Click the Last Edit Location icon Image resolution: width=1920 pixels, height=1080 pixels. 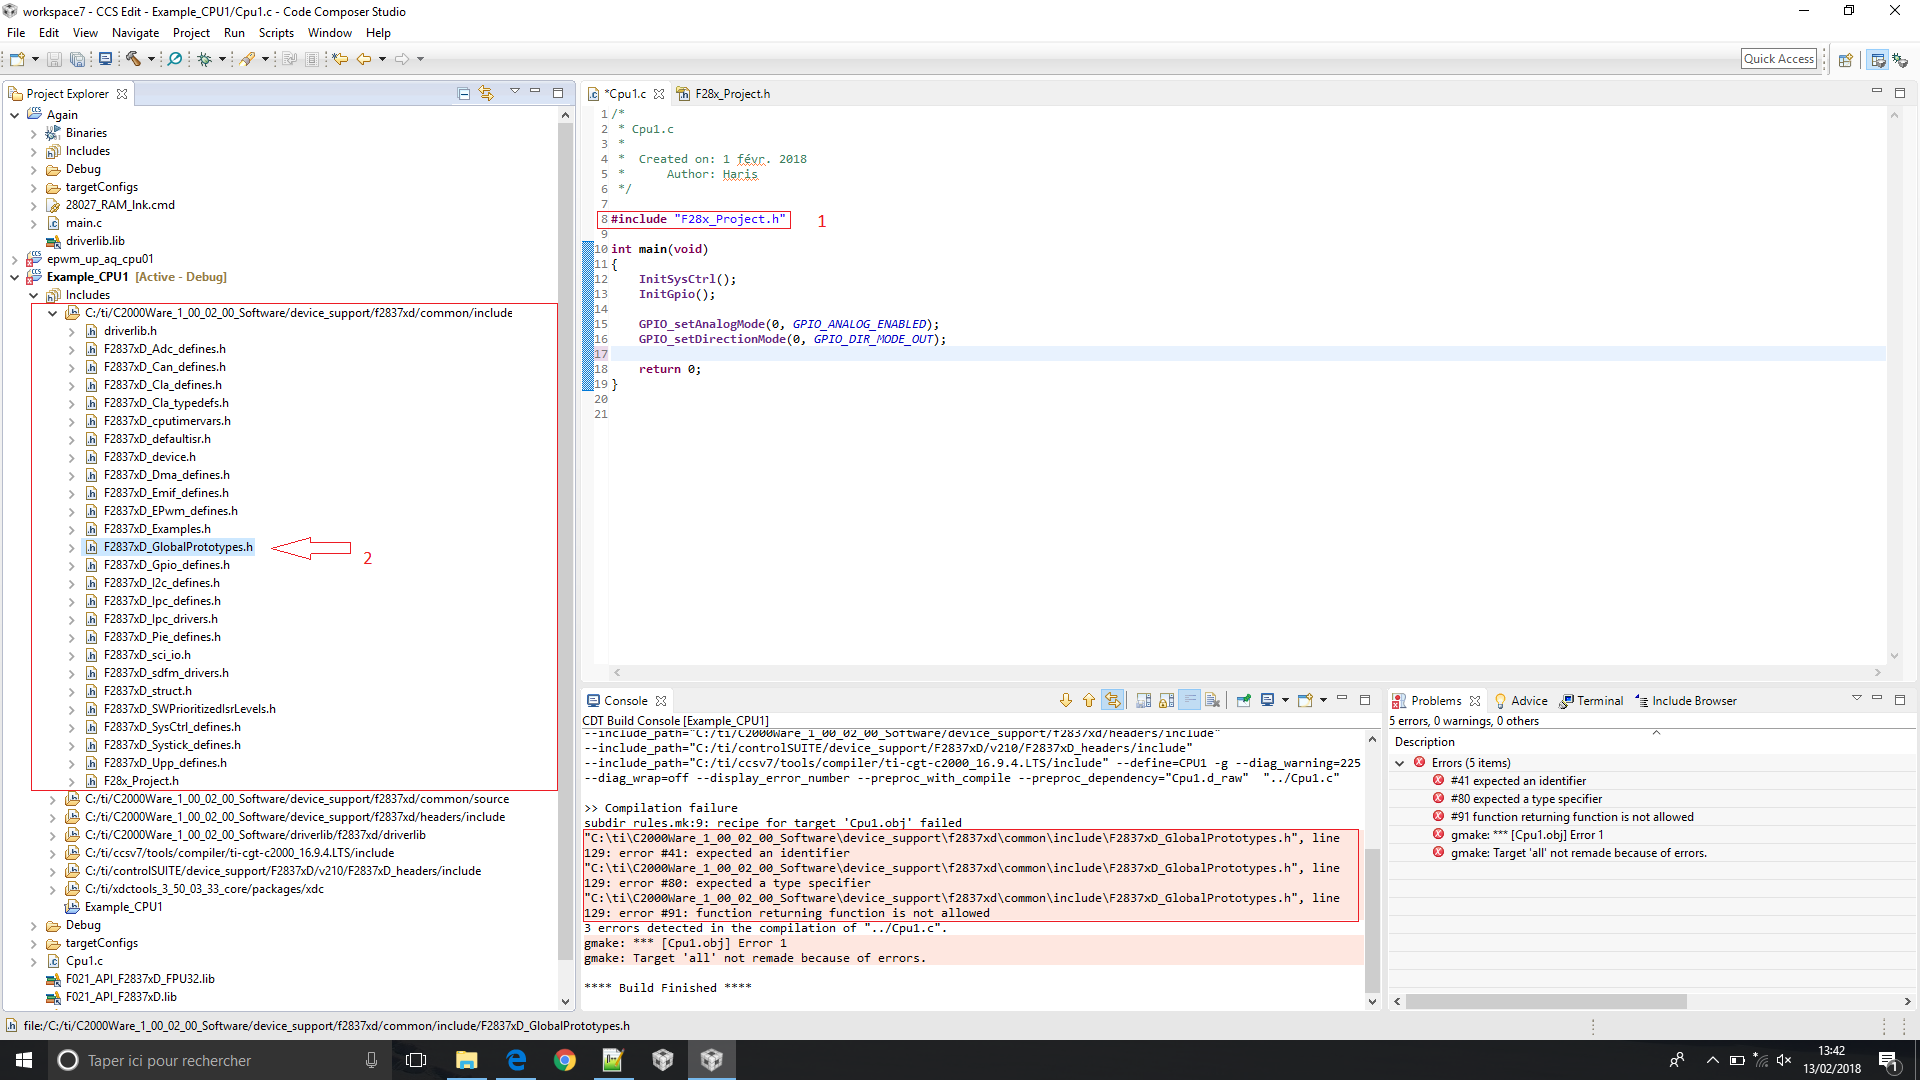coord(340,59)
